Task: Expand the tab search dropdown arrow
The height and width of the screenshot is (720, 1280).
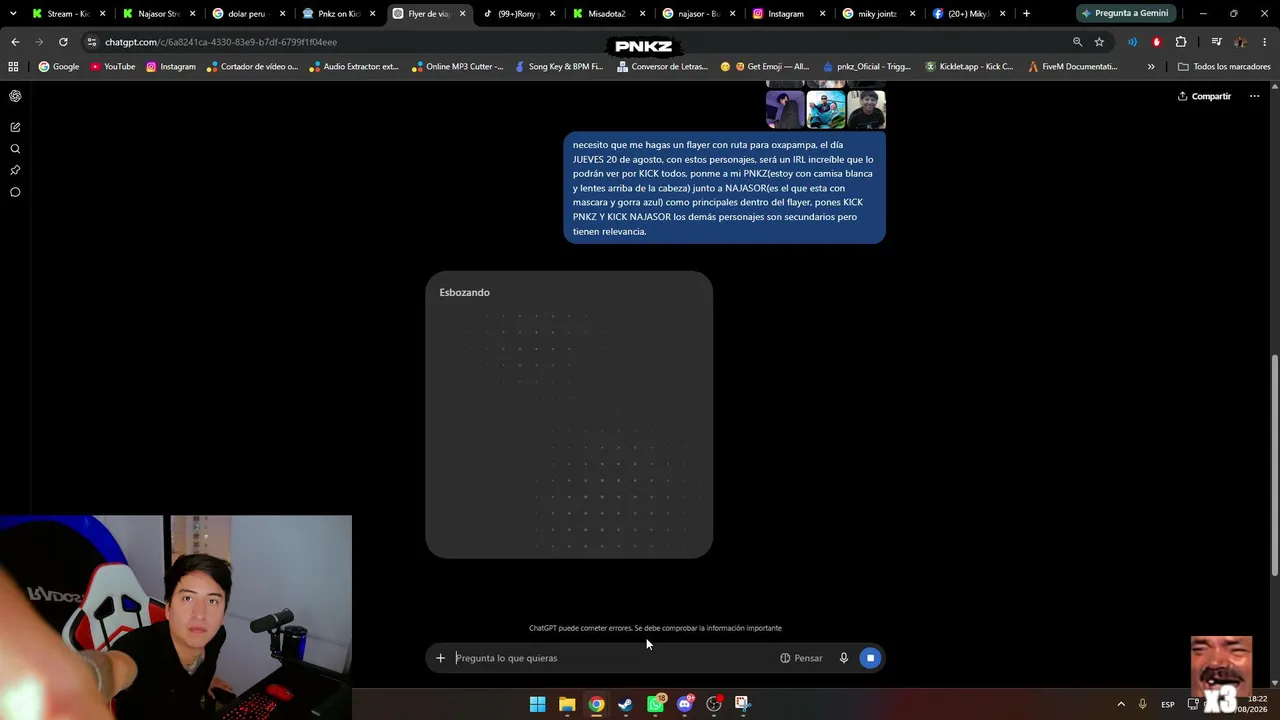Action: tap(13, 14)
